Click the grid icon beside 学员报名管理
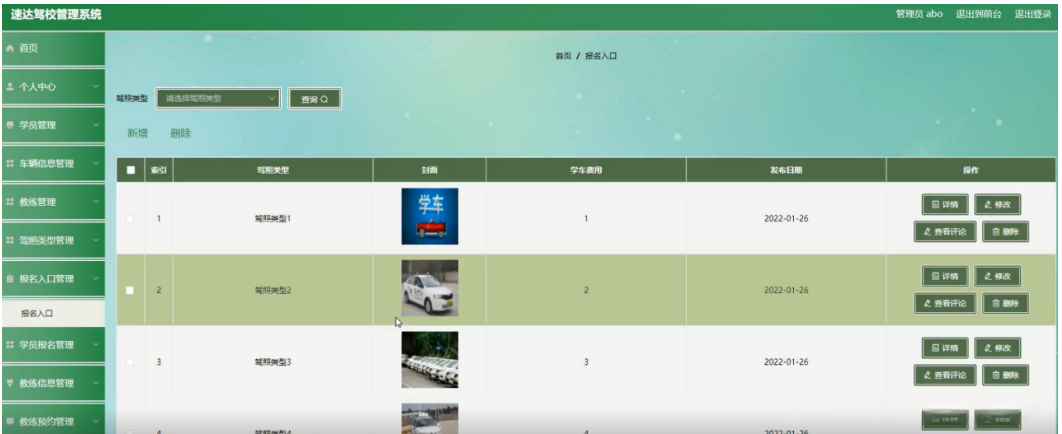This screenshot has height=434, width=1062. click(9, 345)
